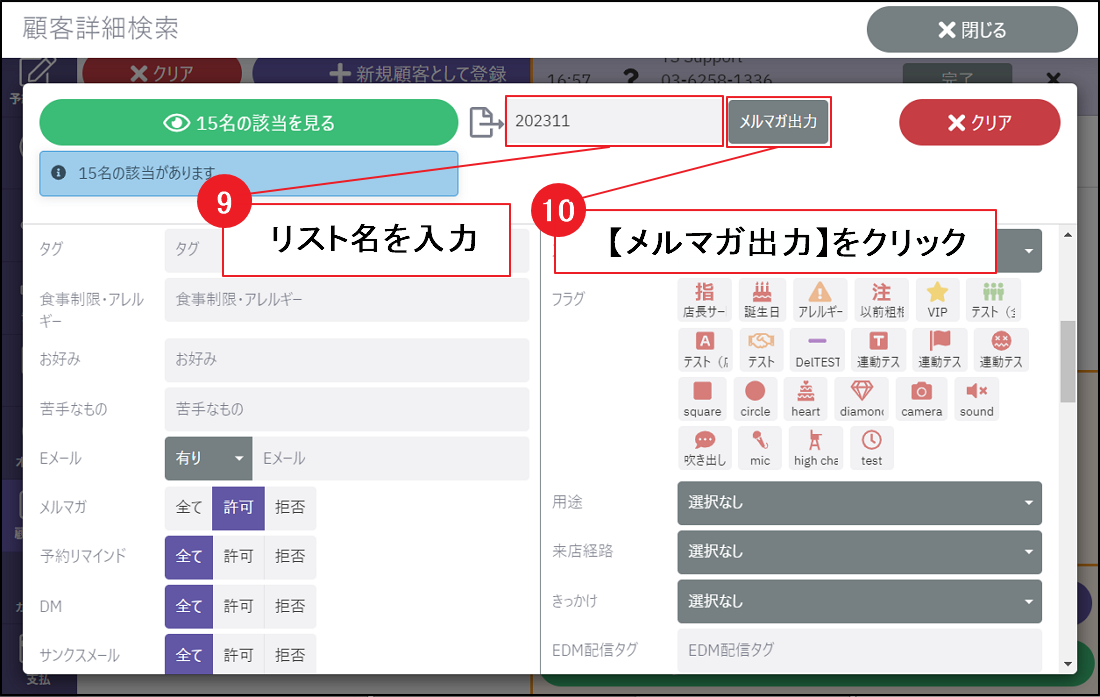Choose the diamond flag icon
This screenshot has height=697, width=1100.
click(x=861, y=398)
